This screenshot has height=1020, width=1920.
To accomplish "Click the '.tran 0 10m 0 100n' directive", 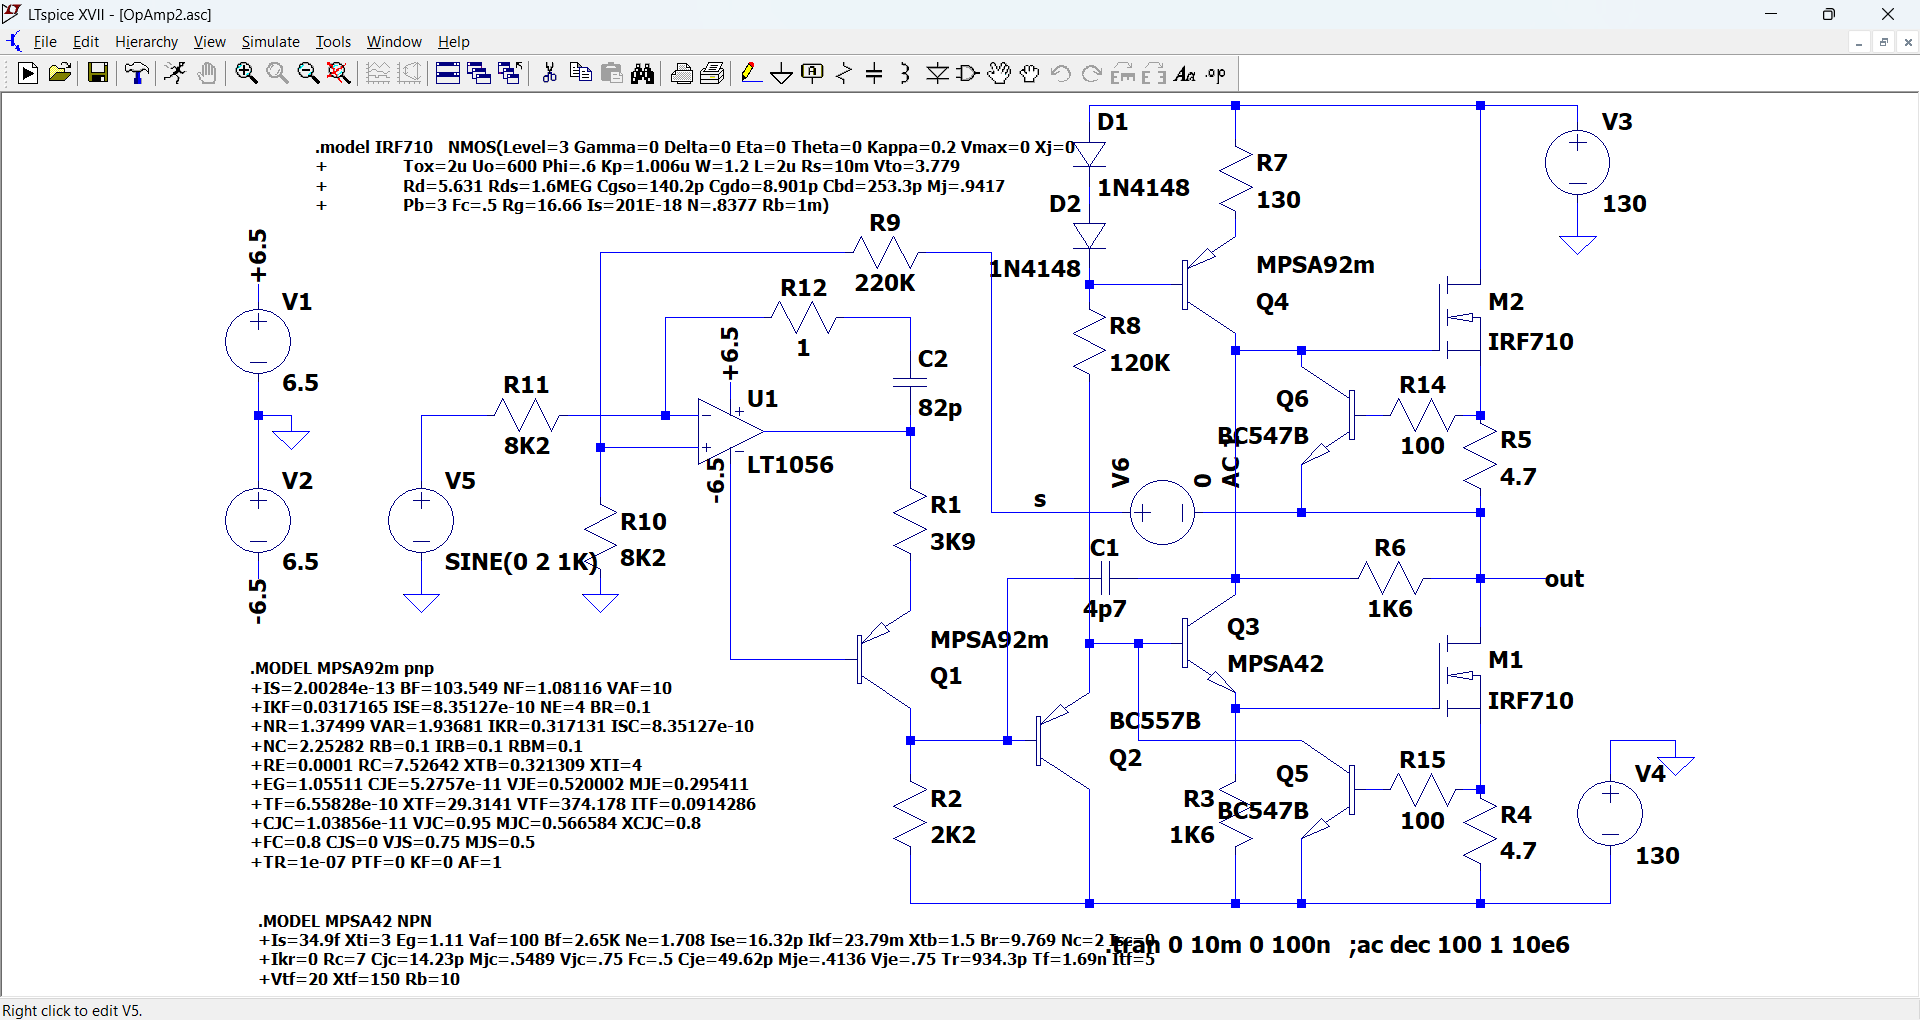I will click(1218, 945).
